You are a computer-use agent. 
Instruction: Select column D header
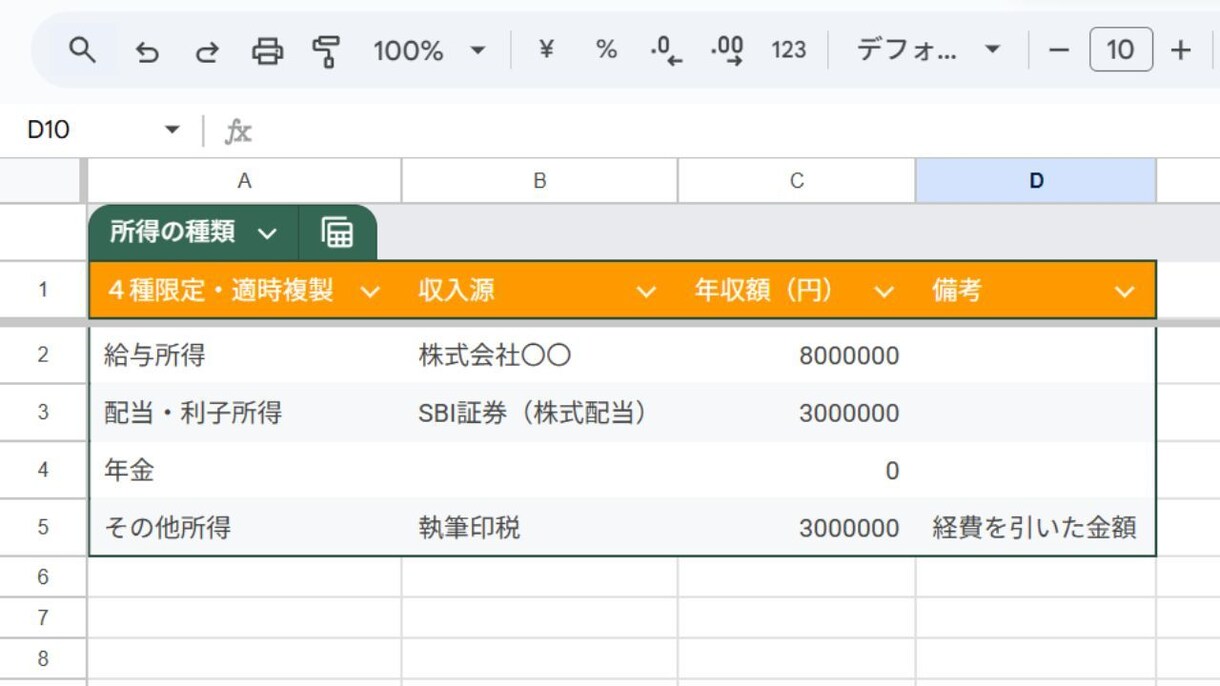coord(1036,181)
